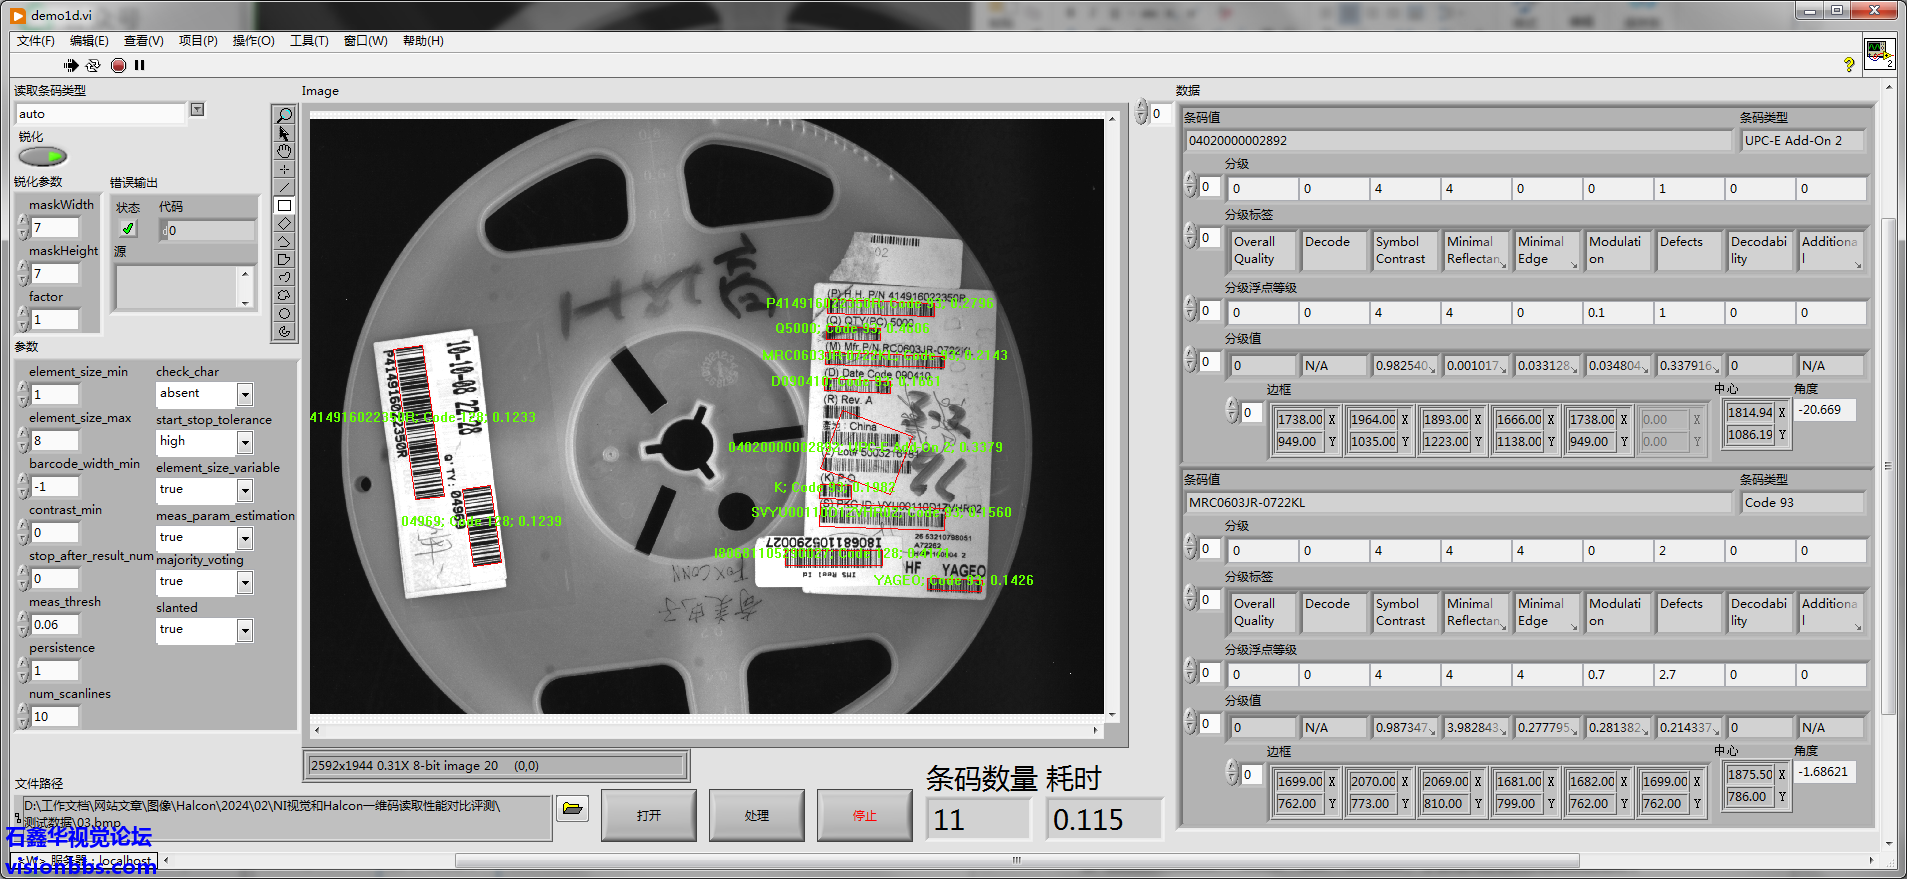Open the 工具(T) menu

tap(309, 41)
